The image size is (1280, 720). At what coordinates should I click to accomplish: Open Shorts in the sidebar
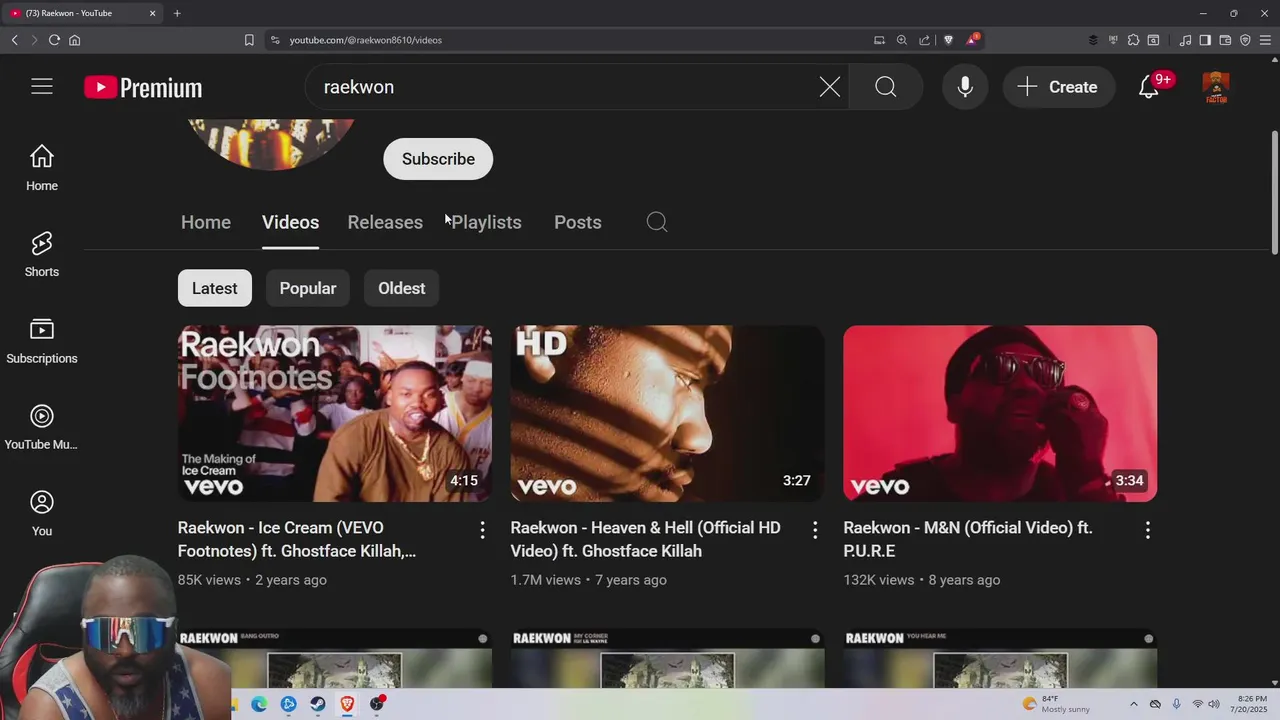(x=42, y=254)
